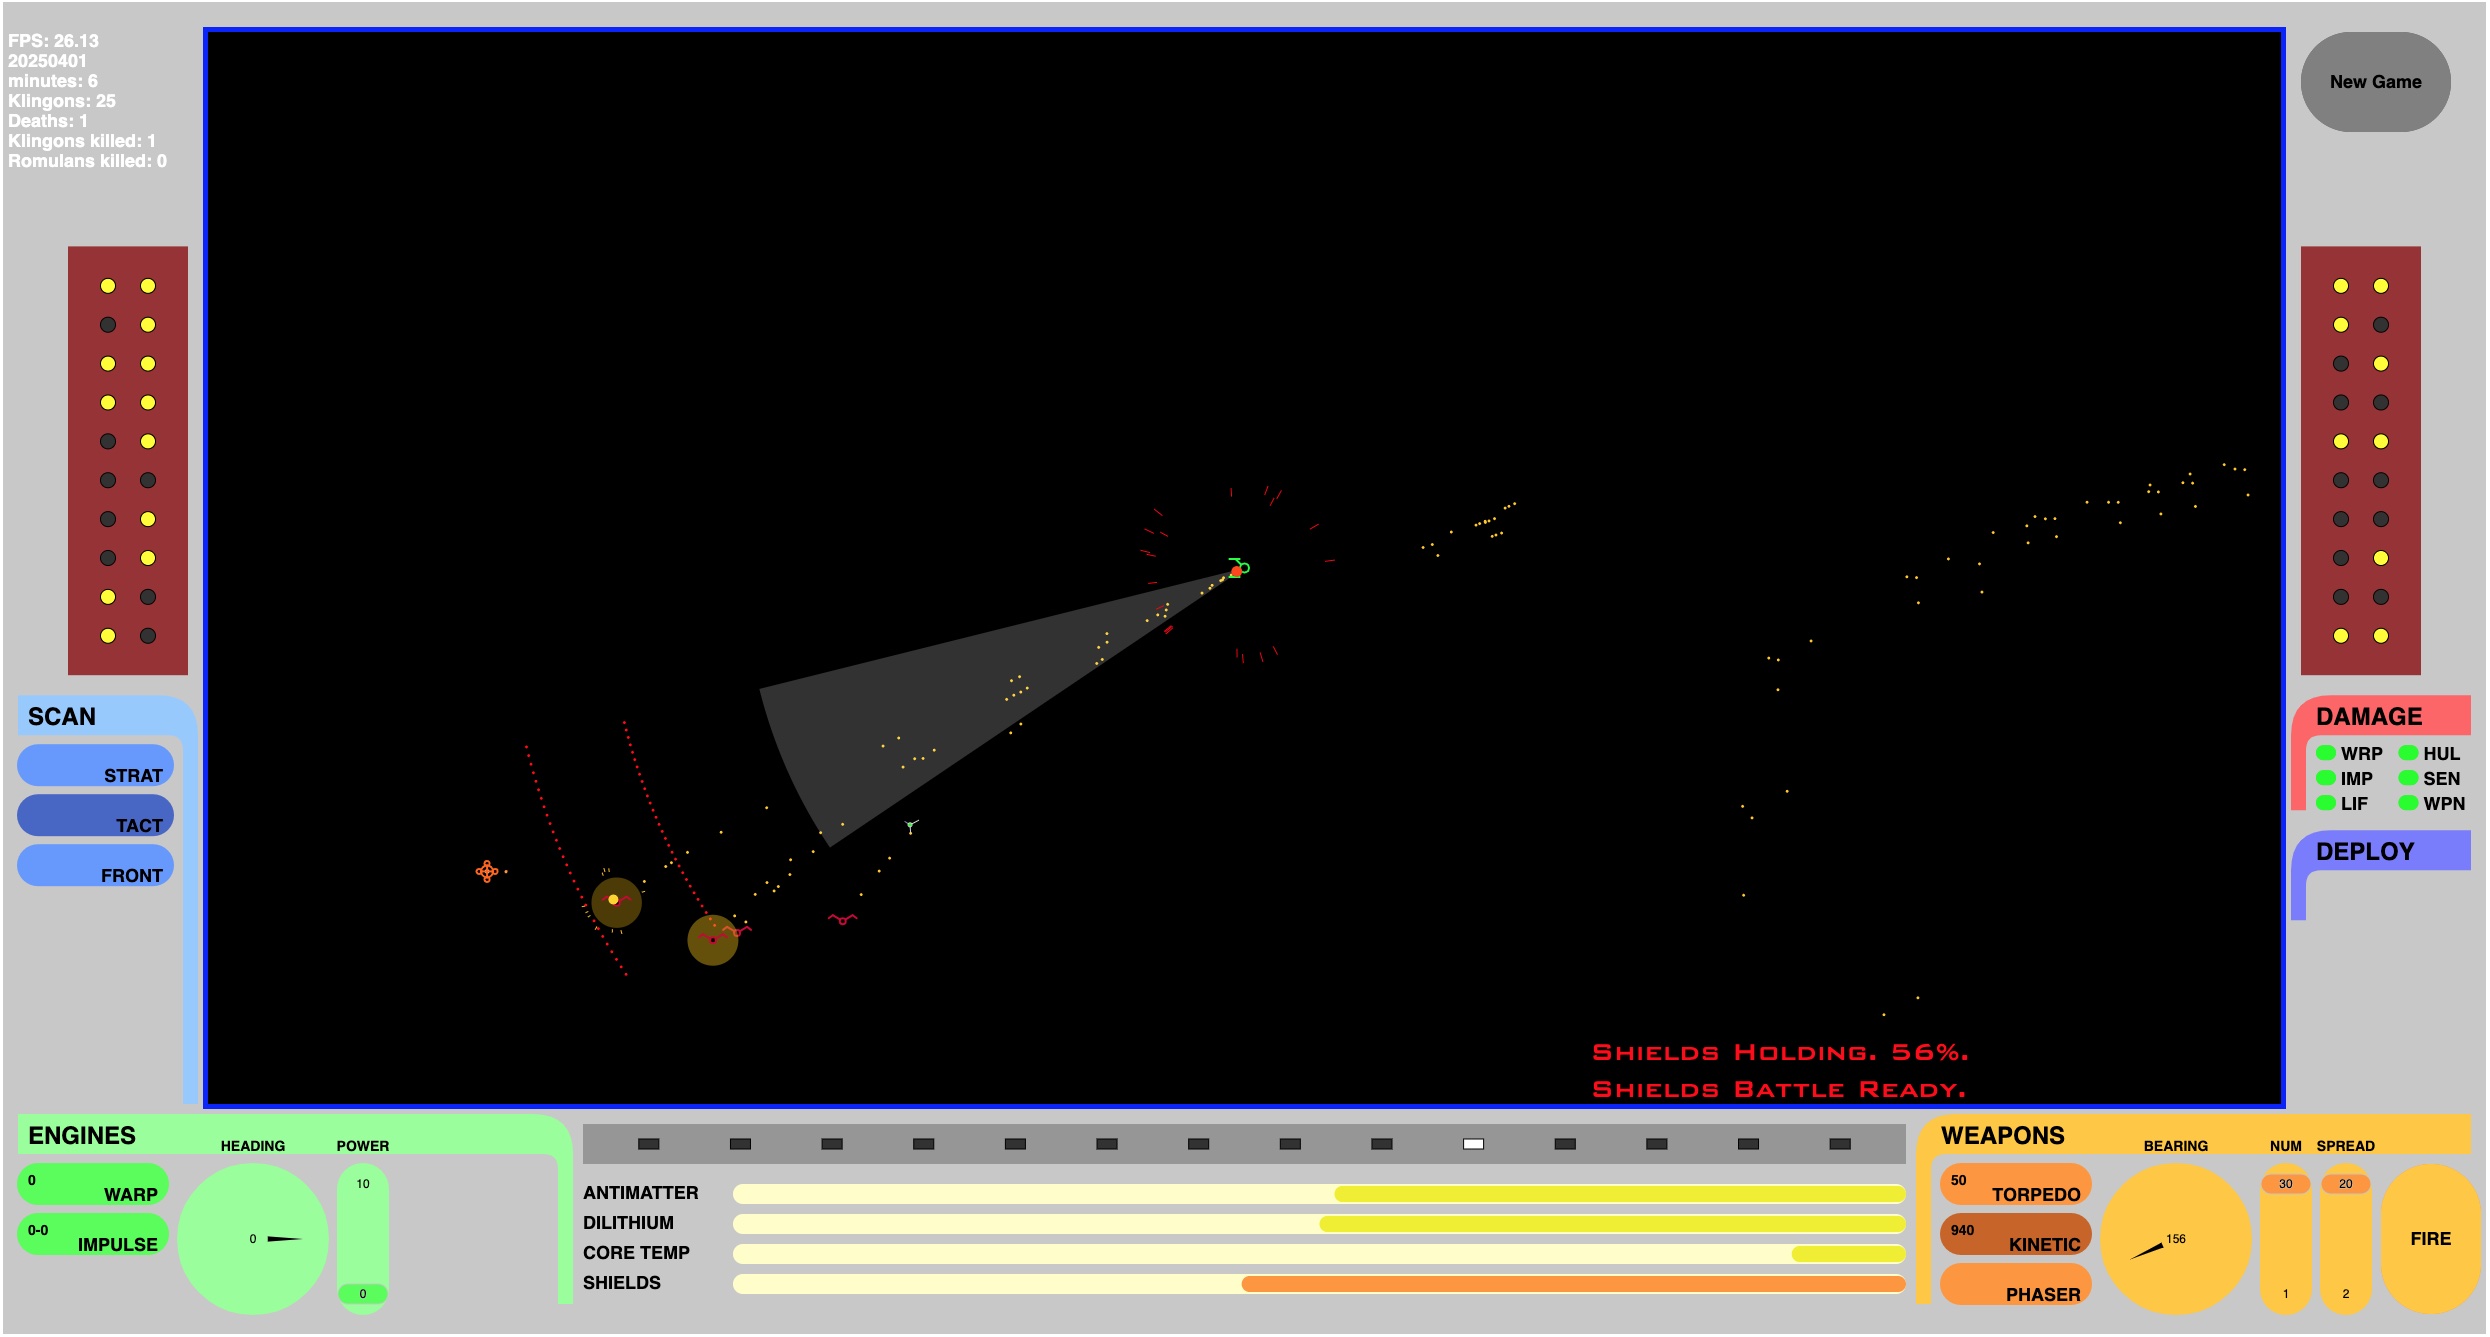Click the green WRP damage indicator
The image size is (2490, 1337).
2326,753
